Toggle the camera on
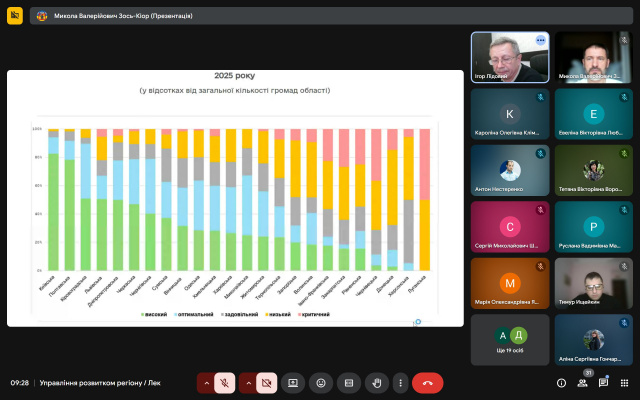This screenshot has width=640, height=400. [x=266, y=382]
